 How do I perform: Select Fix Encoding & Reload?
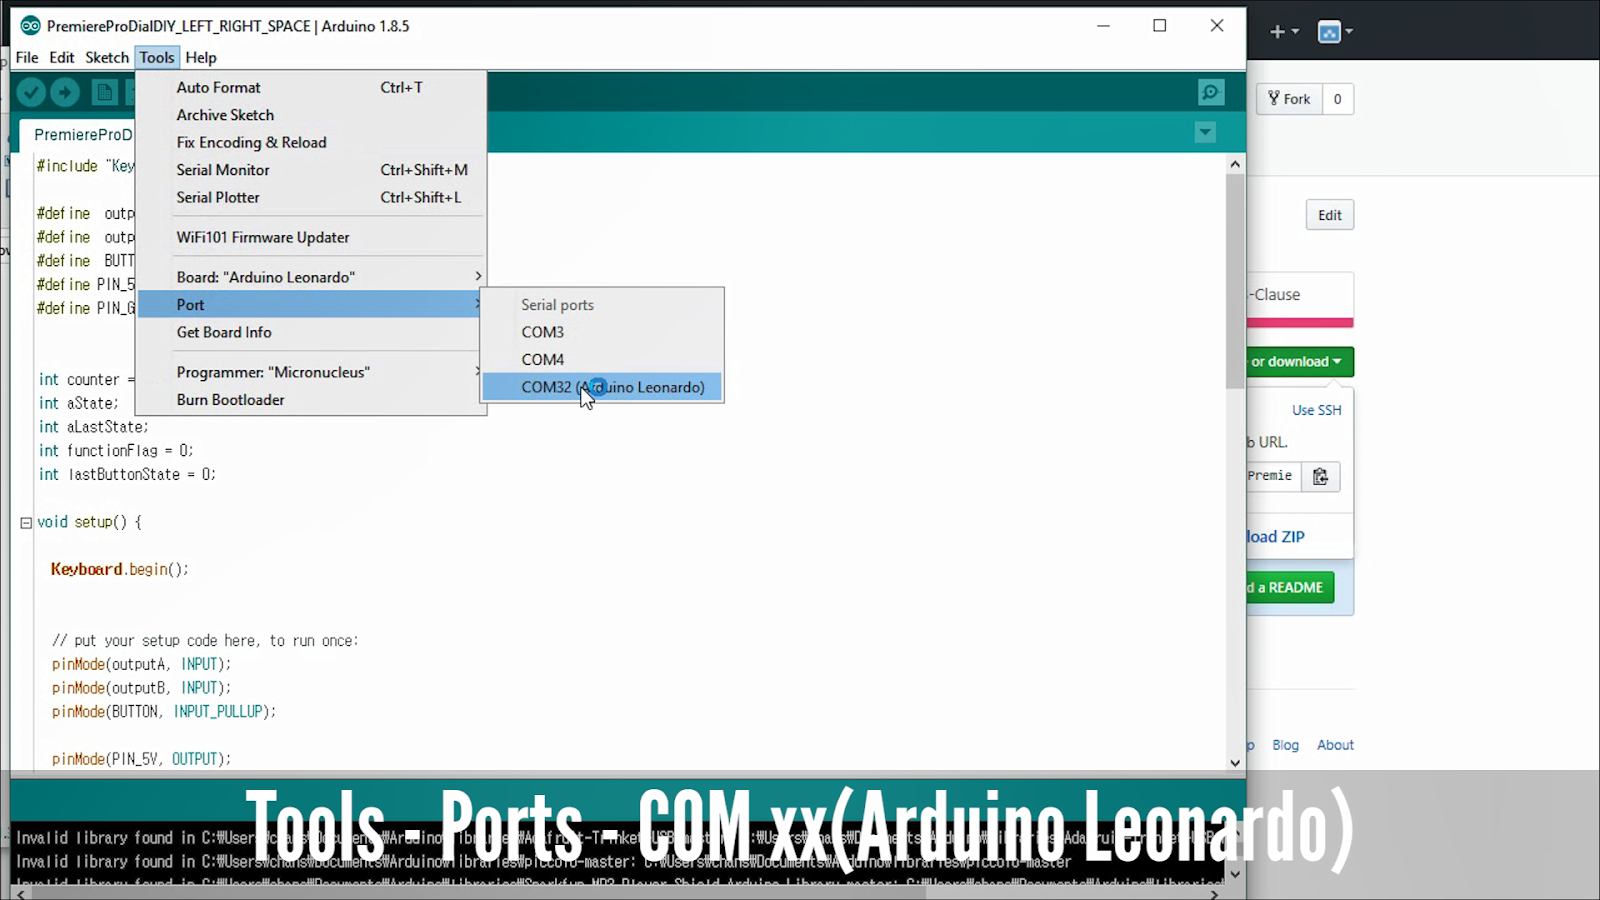[310, 143]
